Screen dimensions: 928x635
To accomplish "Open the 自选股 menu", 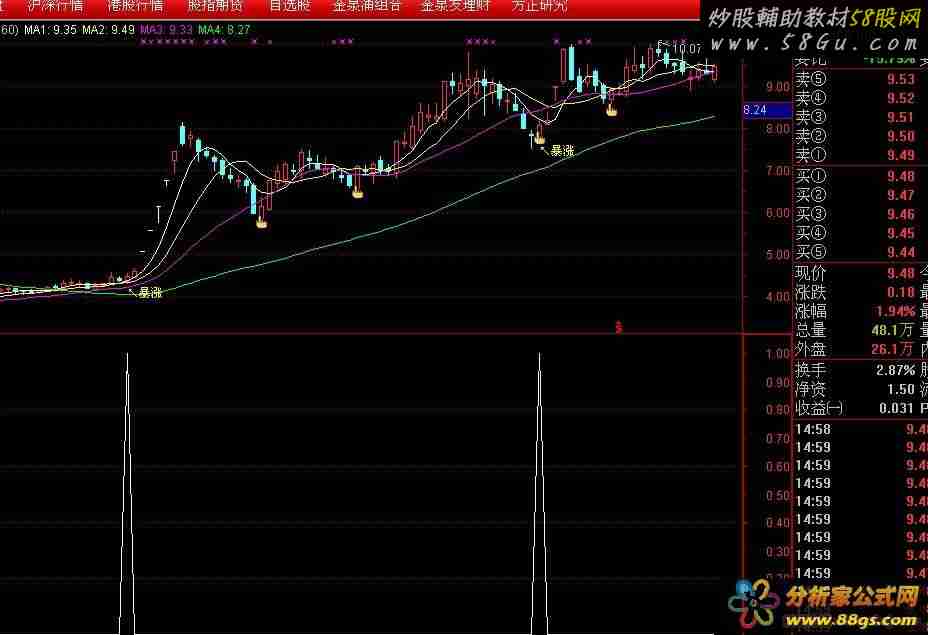I will [290, 7].
